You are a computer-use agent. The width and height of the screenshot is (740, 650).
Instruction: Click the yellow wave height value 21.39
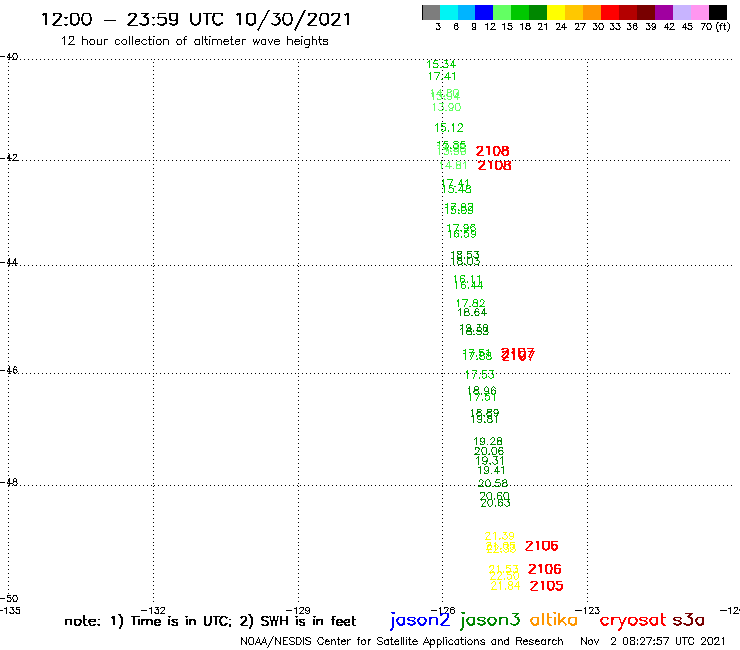(x=499, y=536)
